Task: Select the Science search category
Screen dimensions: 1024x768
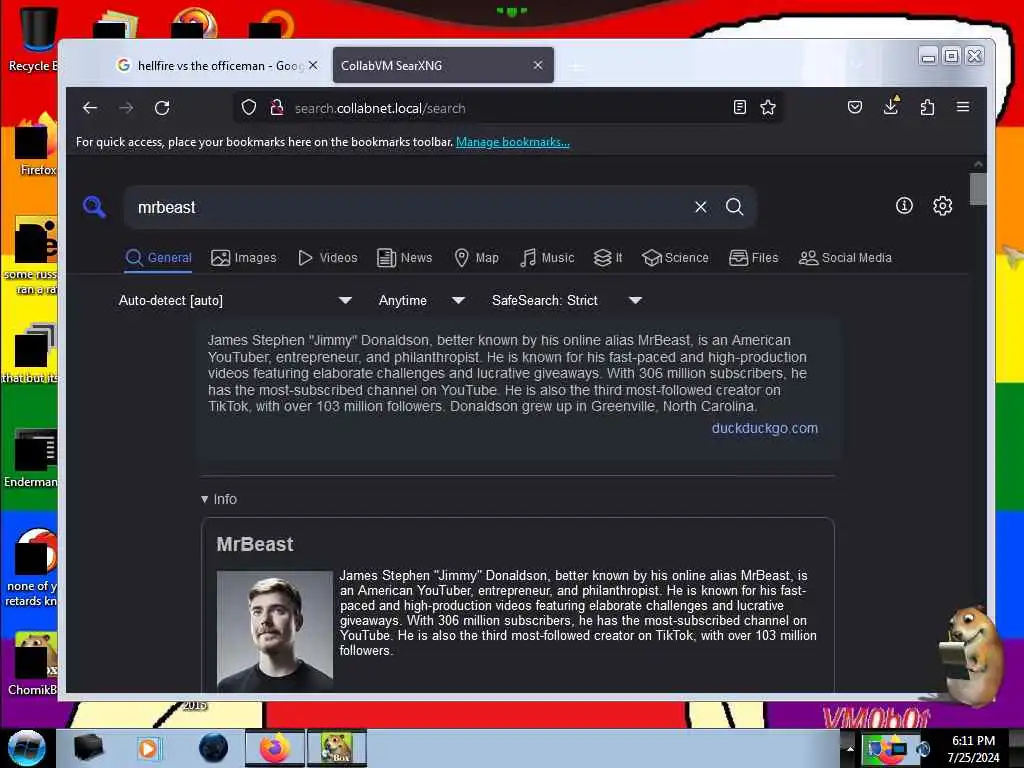Action: 675,258
